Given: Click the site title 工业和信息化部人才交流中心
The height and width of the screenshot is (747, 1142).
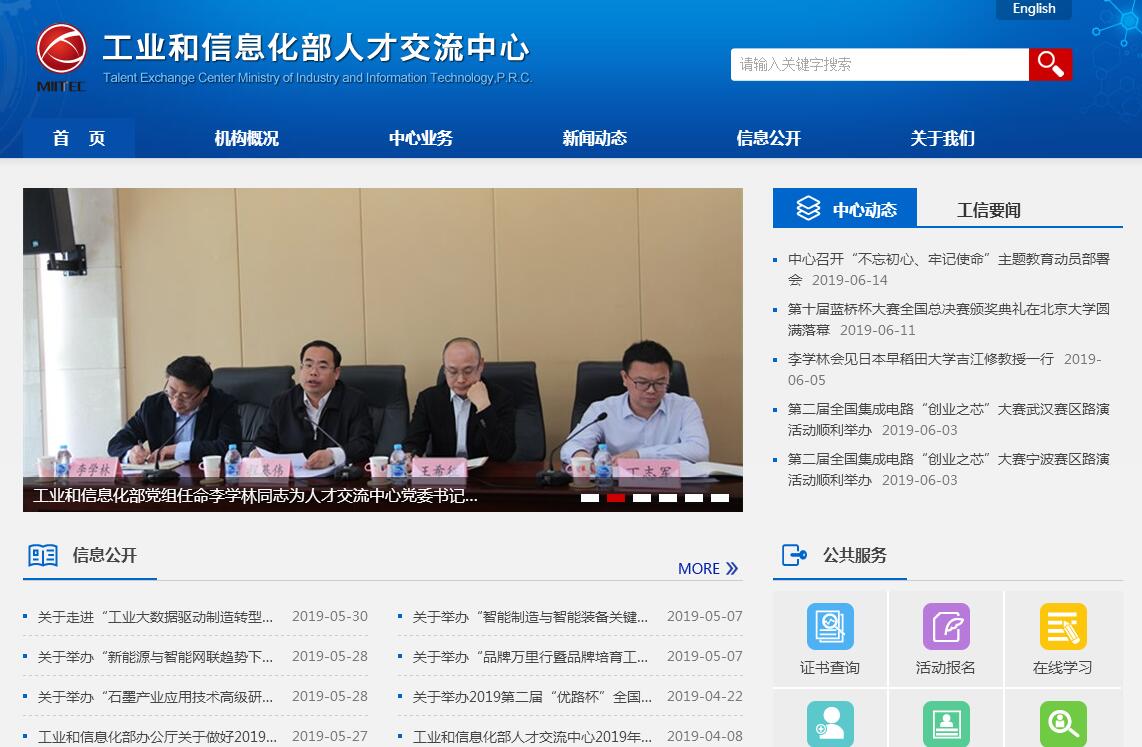Looking at the screenshot, I should click(316, 47).
